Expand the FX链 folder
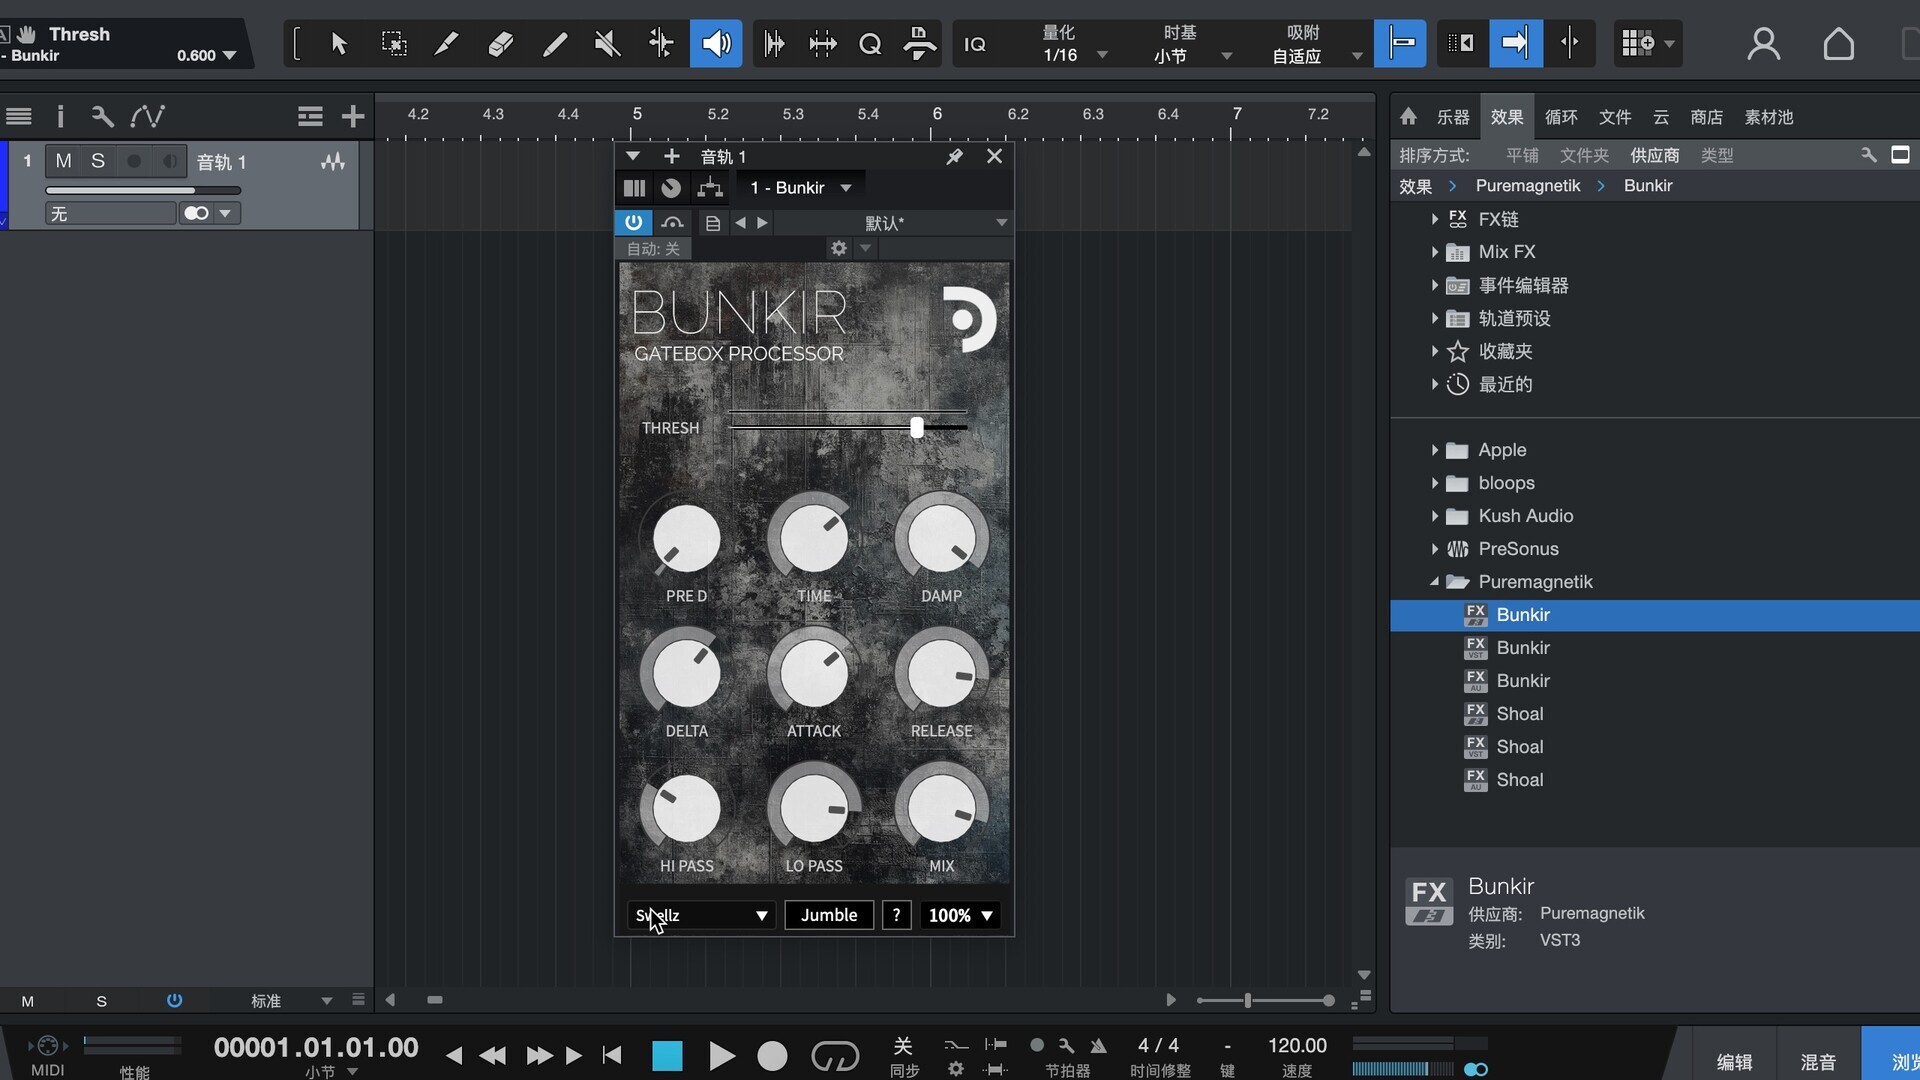 (1435, 219)
